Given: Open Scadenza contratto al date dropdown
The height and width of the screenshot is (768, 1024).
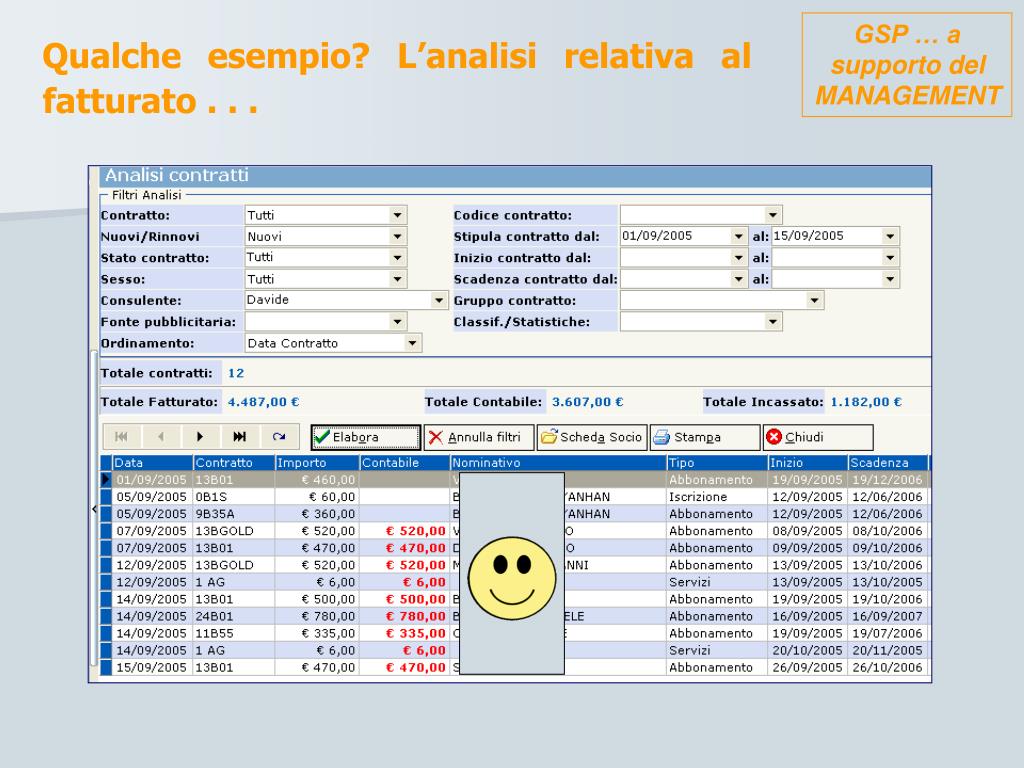Looking at the screenshot, I should 890,279.
